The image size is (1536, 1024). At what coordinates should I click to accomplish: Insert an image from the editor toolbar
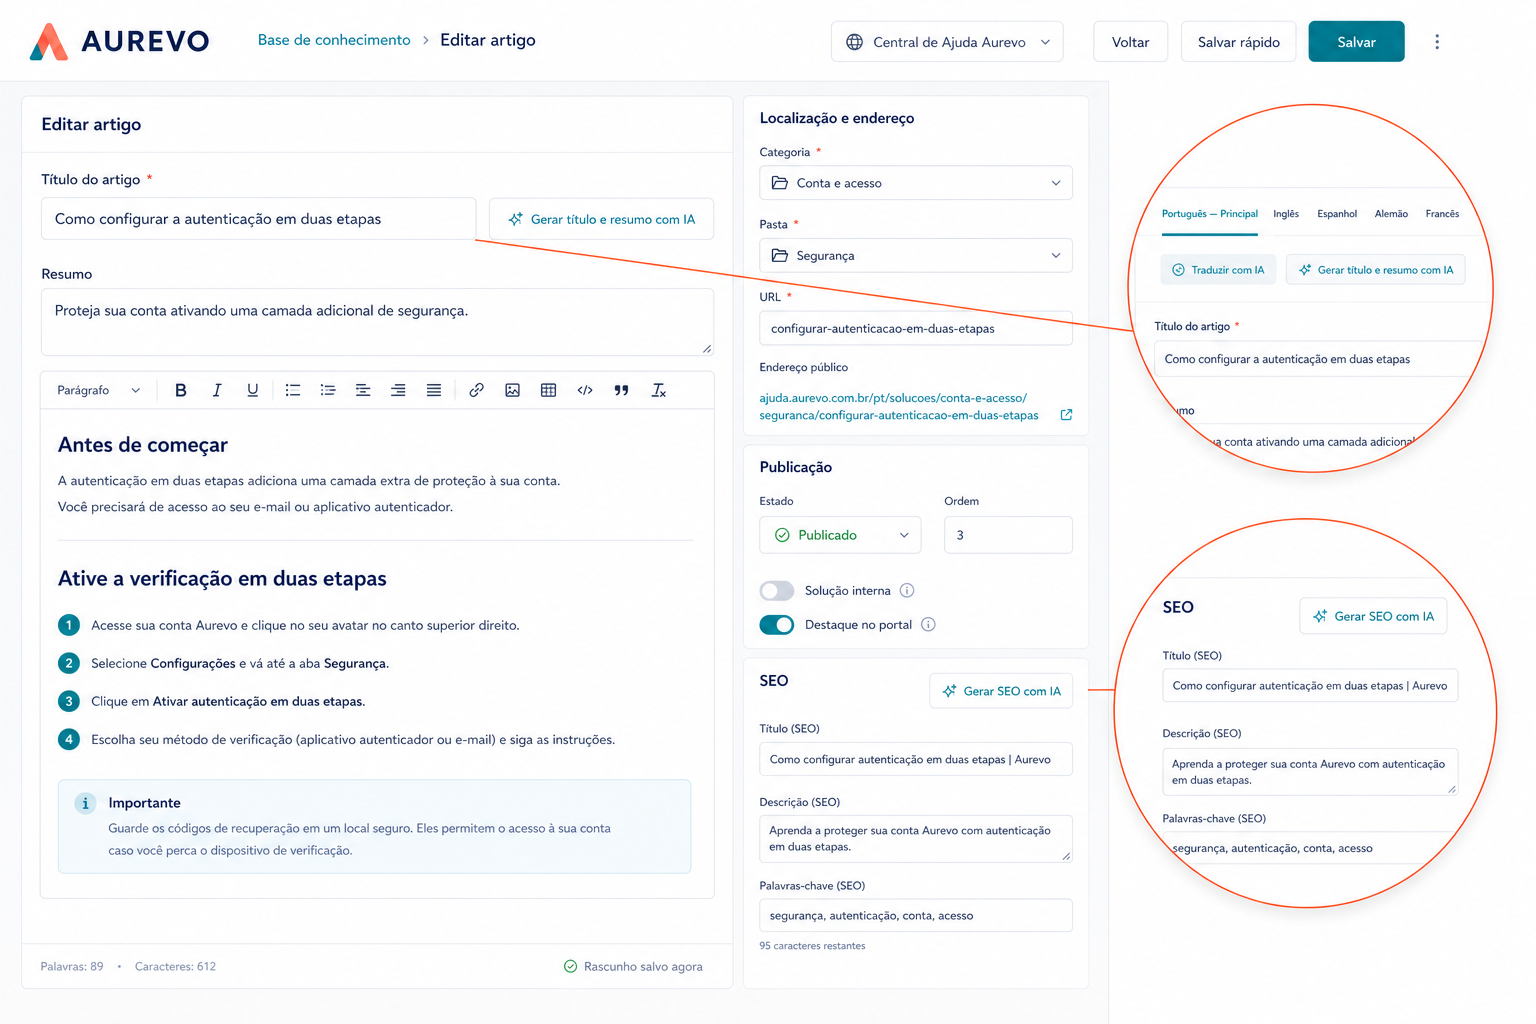pos(512,390)
